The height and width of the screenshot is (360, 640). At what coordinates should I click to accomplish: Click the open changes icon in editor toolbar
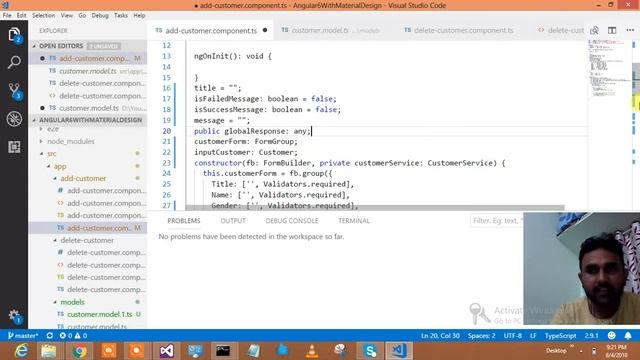coord(594,30)
